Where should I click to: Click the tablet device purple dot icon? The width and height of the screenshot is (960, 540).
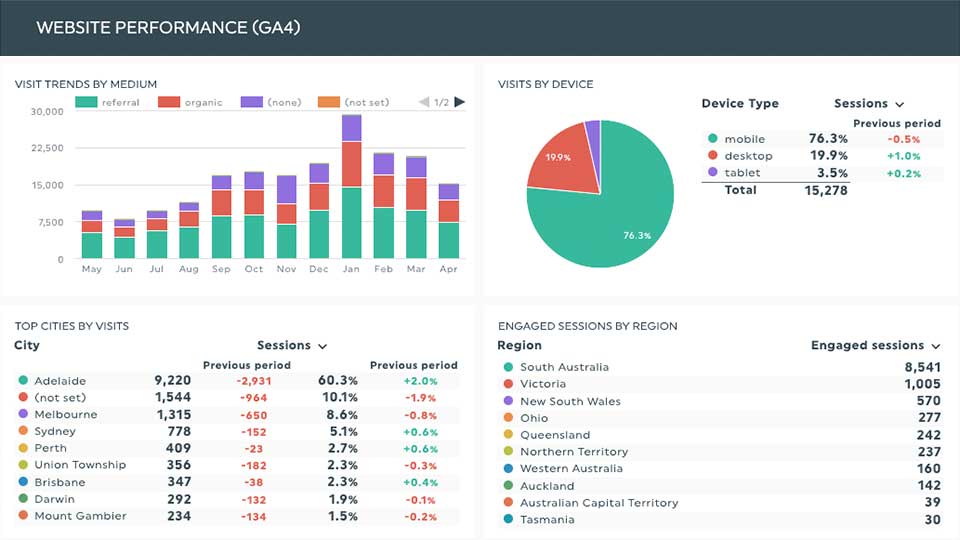[x=713, y=172]
